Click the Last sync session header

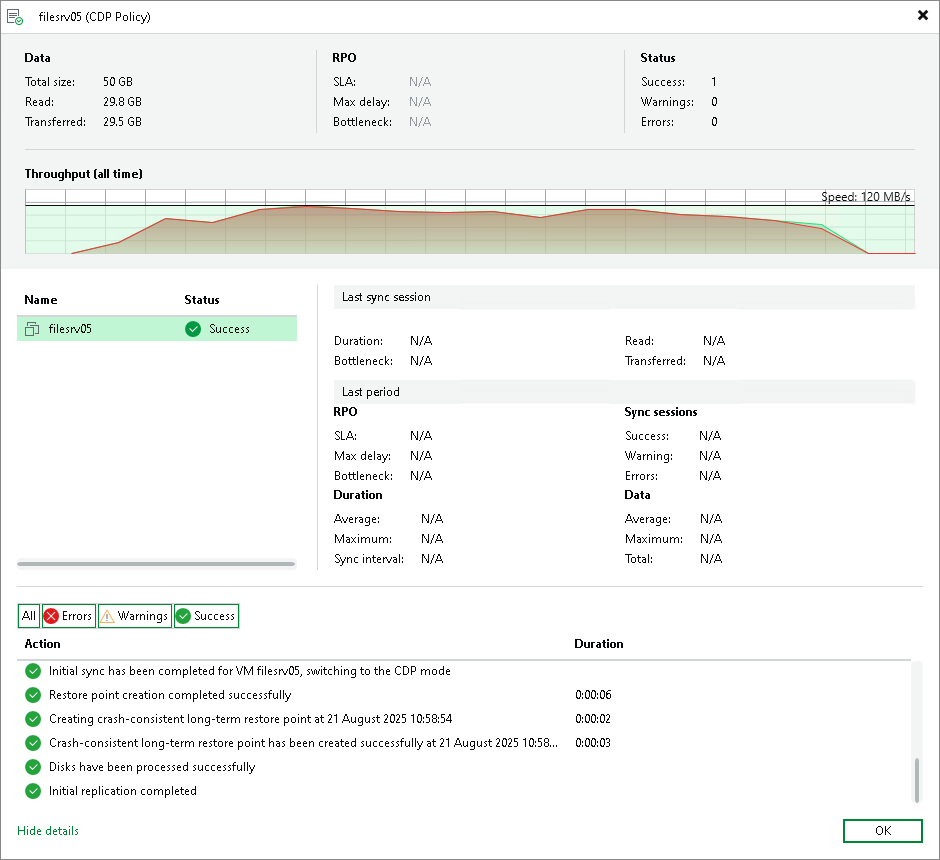[x=624, y=297]
